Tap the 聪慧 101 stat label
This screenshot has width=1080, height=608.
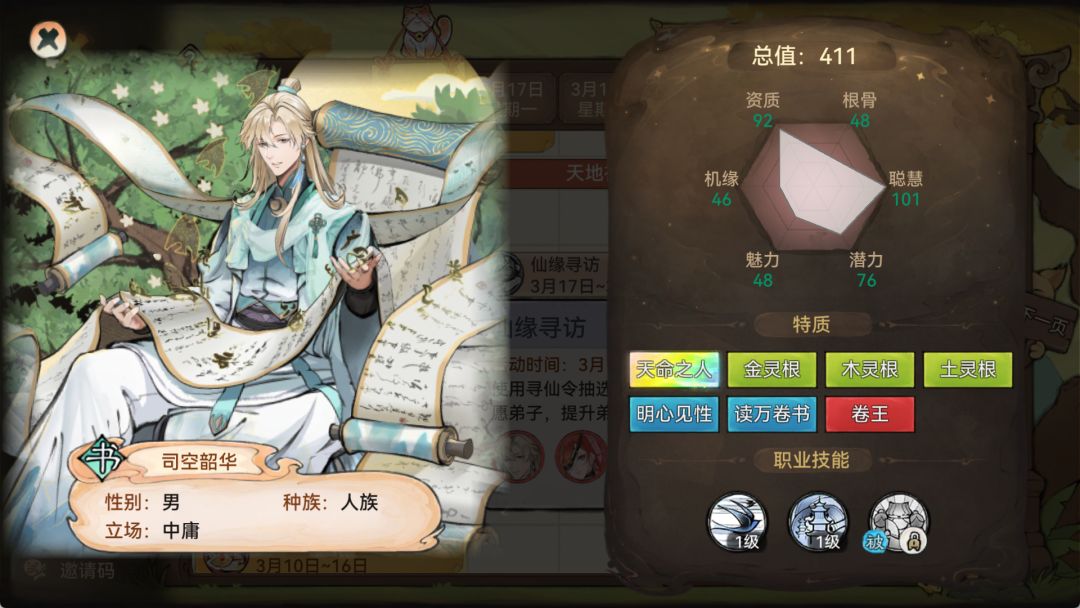(x=906, y=189)
